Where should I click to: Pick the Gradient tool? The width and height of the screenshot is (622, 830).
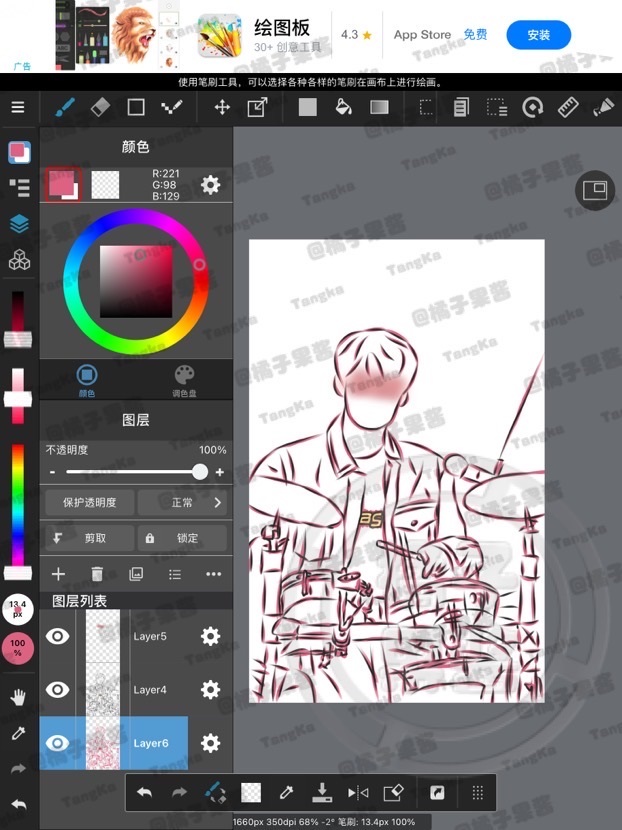tap(379, 107)
